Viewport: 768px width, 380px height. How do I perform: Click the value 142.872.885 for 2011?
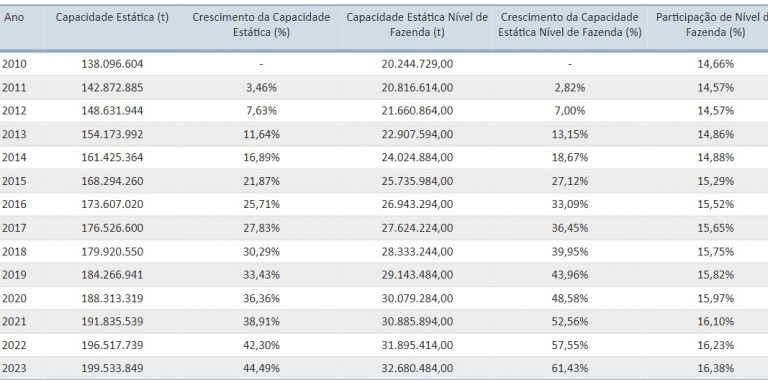pyautogui.click(x=112, y=88)
